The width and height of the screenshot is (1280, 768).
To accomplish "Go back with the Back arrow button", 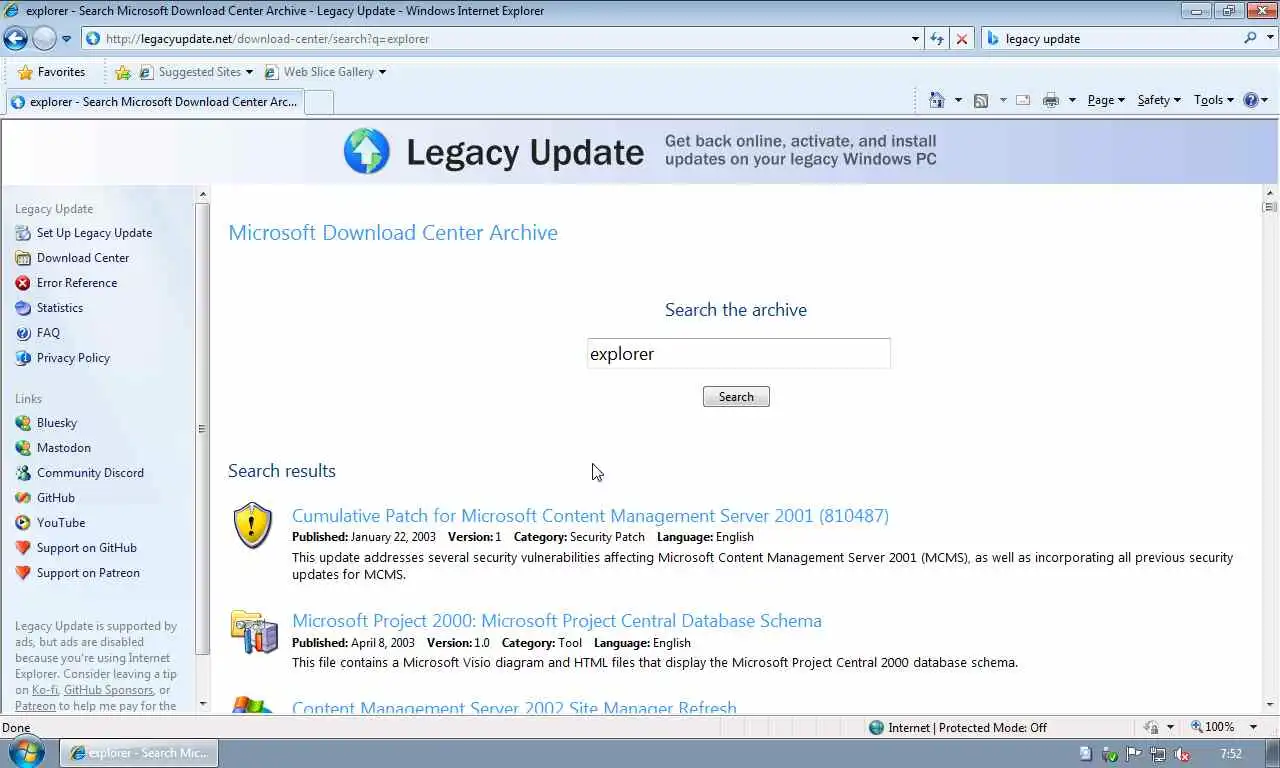I will point(16,39).
